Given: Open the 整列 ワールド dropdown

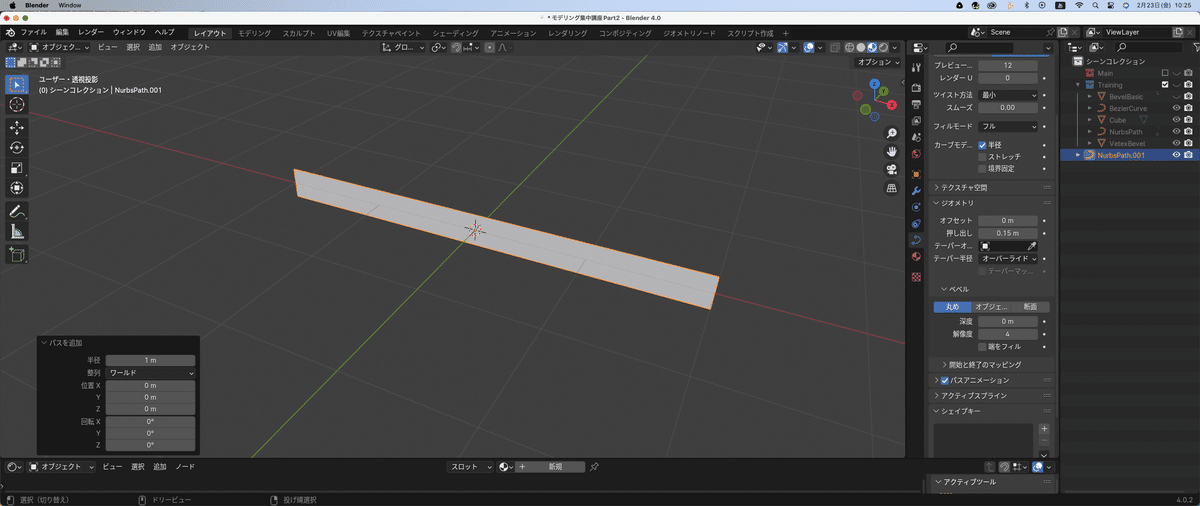Looking at the screenshot, I should click(151, 372).
